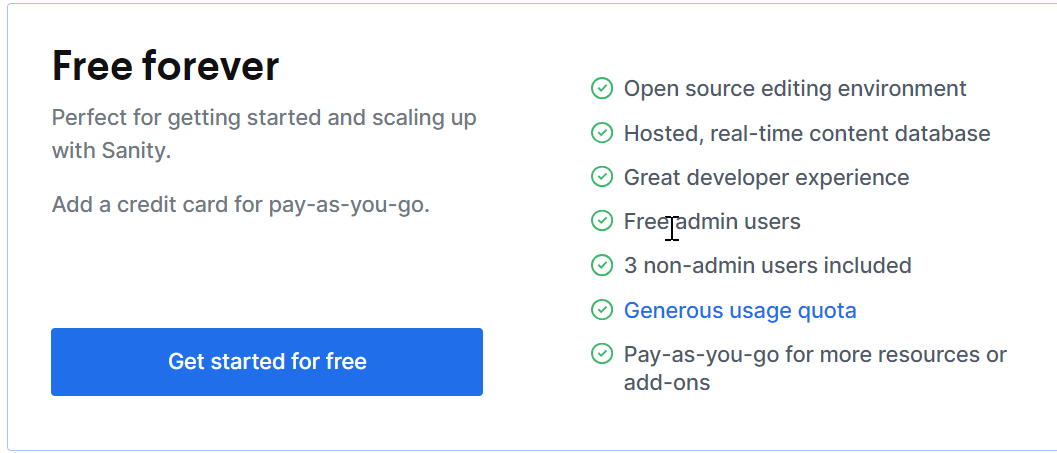The height and width of the screenshot is (453, 1057).
Task: Click checkmark icon next to Great developer experience
Action: point(601,177)
